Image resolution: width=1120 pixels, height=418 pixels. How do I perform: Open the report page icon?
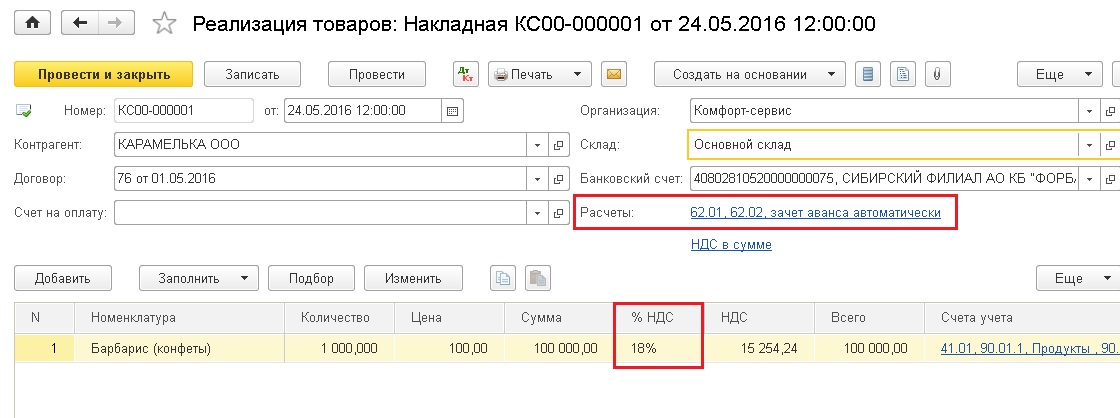903,74
